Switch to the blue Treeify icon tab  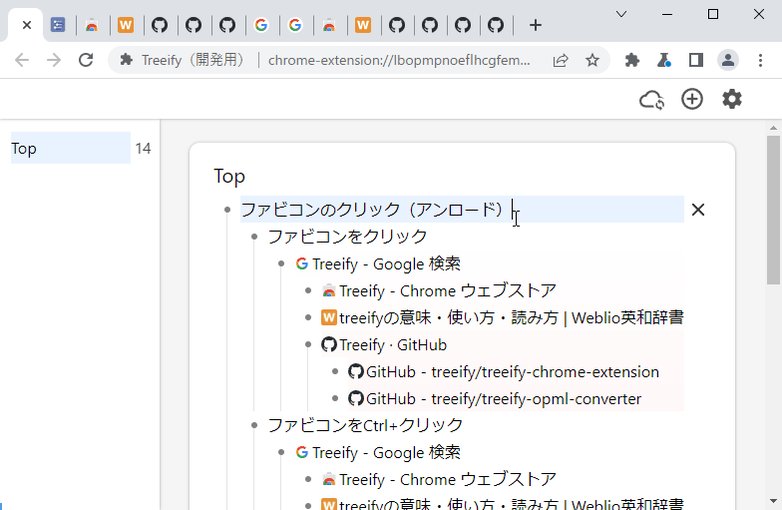[x=58, y=25]
